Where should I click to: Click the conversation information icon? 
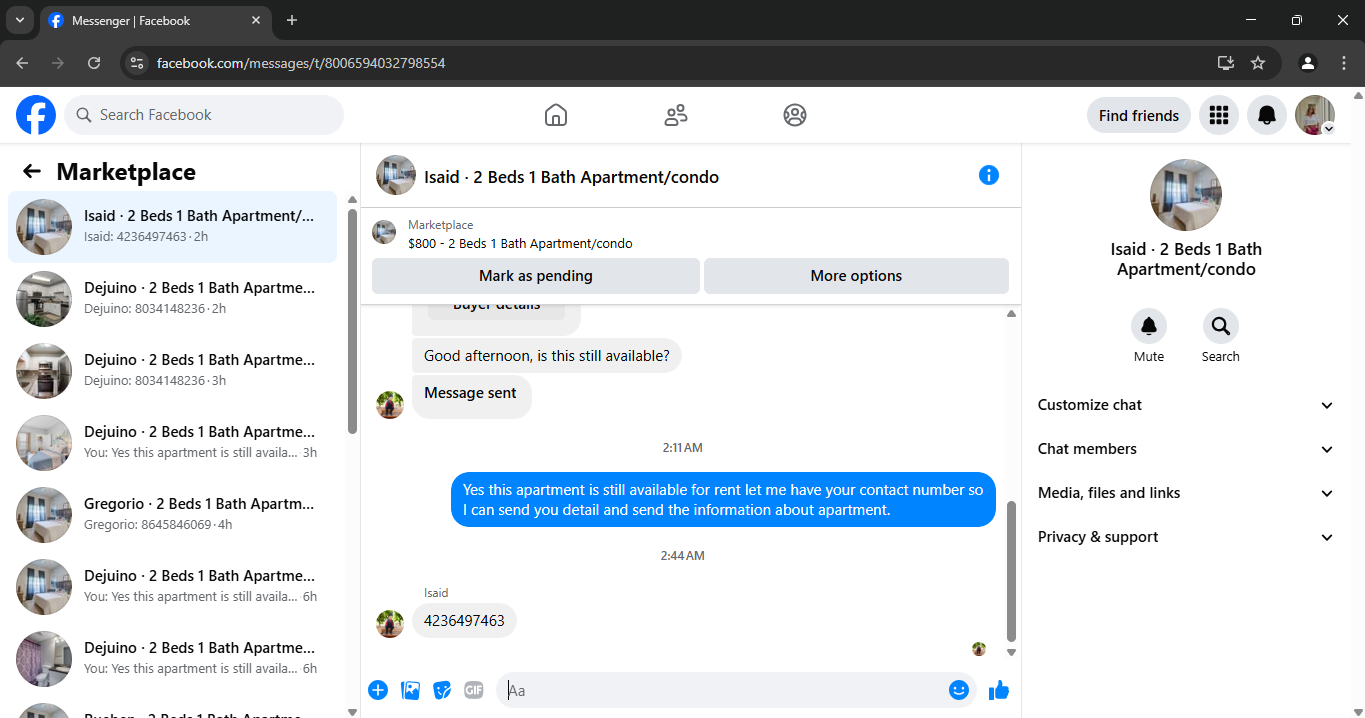pyautogui.click(x=989, y=175)
